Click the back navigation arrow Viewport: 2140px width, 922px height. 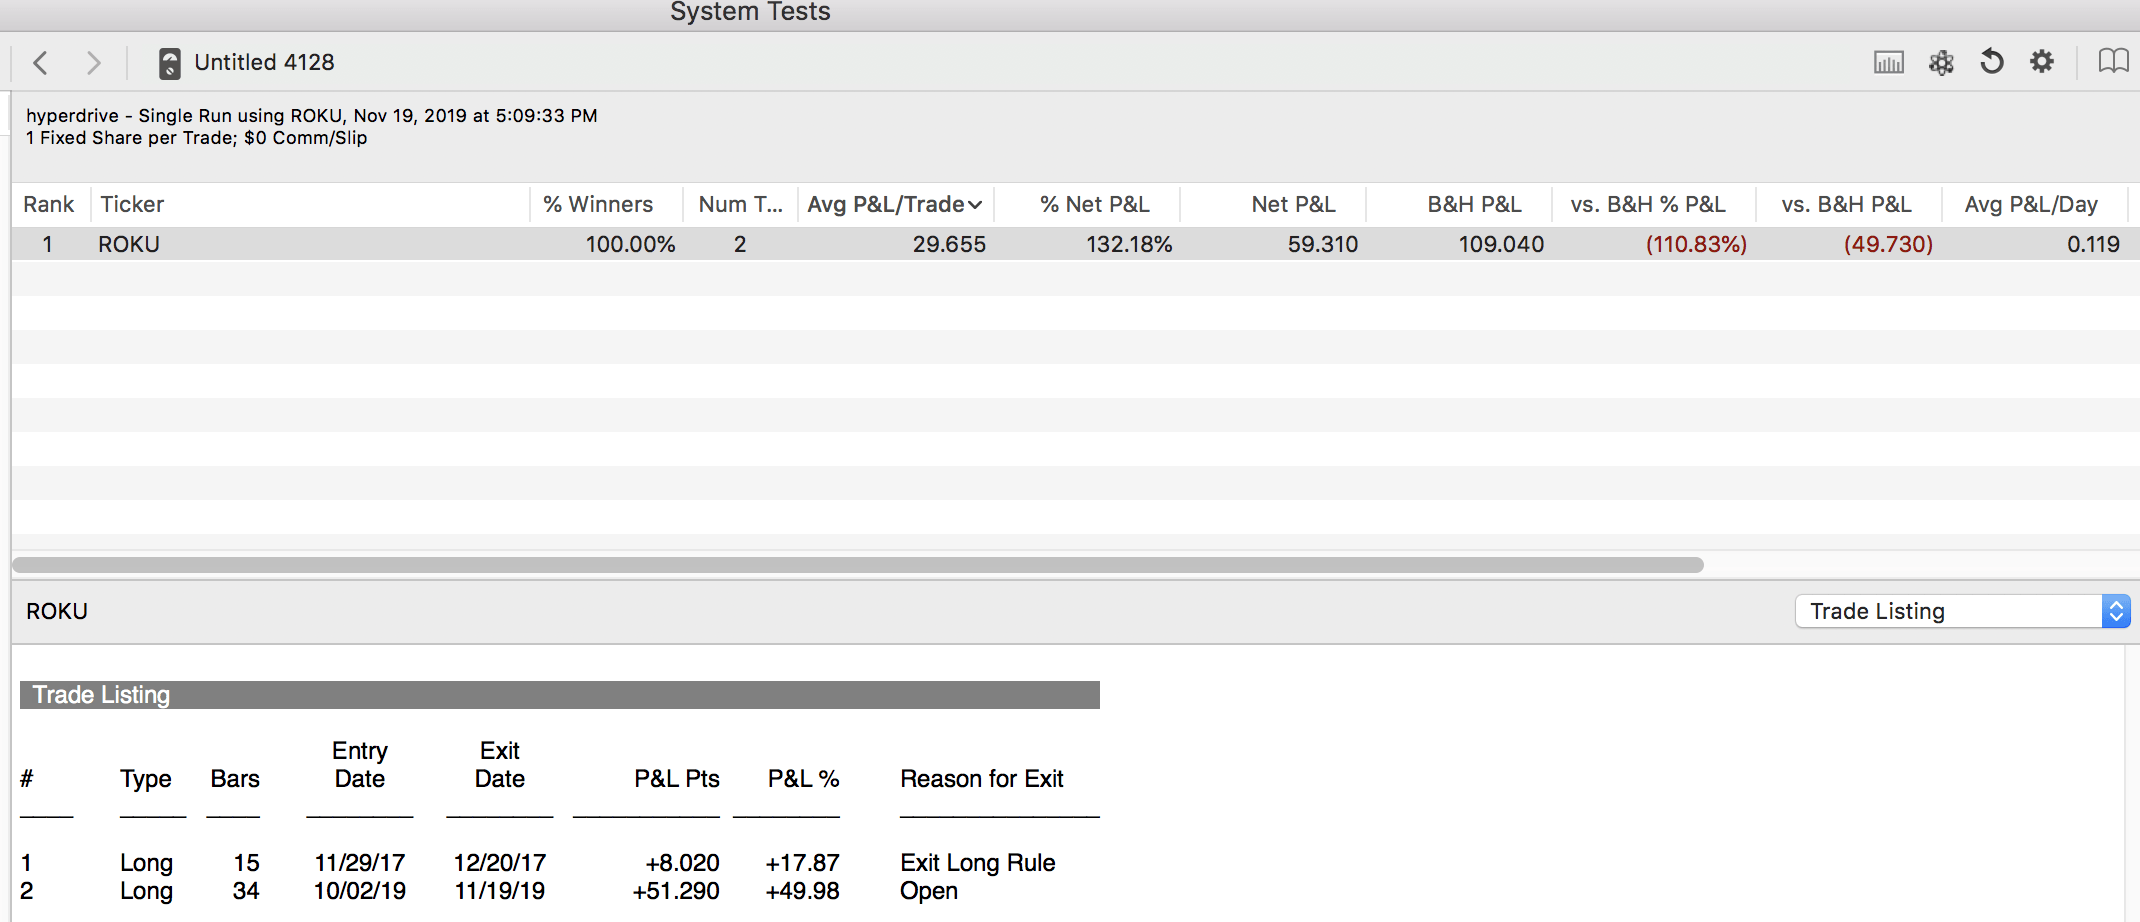pos(41,63)
